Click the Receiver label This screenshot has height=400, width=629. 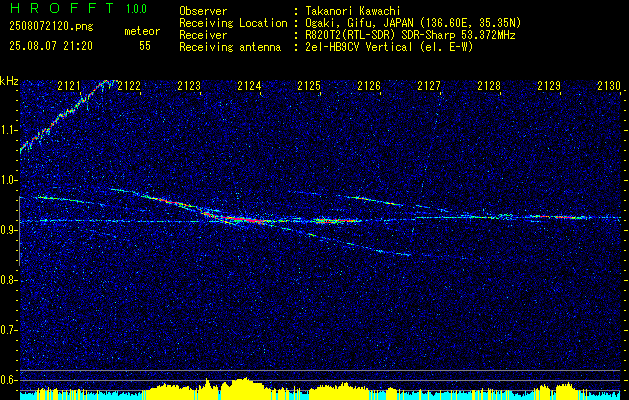[x=203, y=35]
